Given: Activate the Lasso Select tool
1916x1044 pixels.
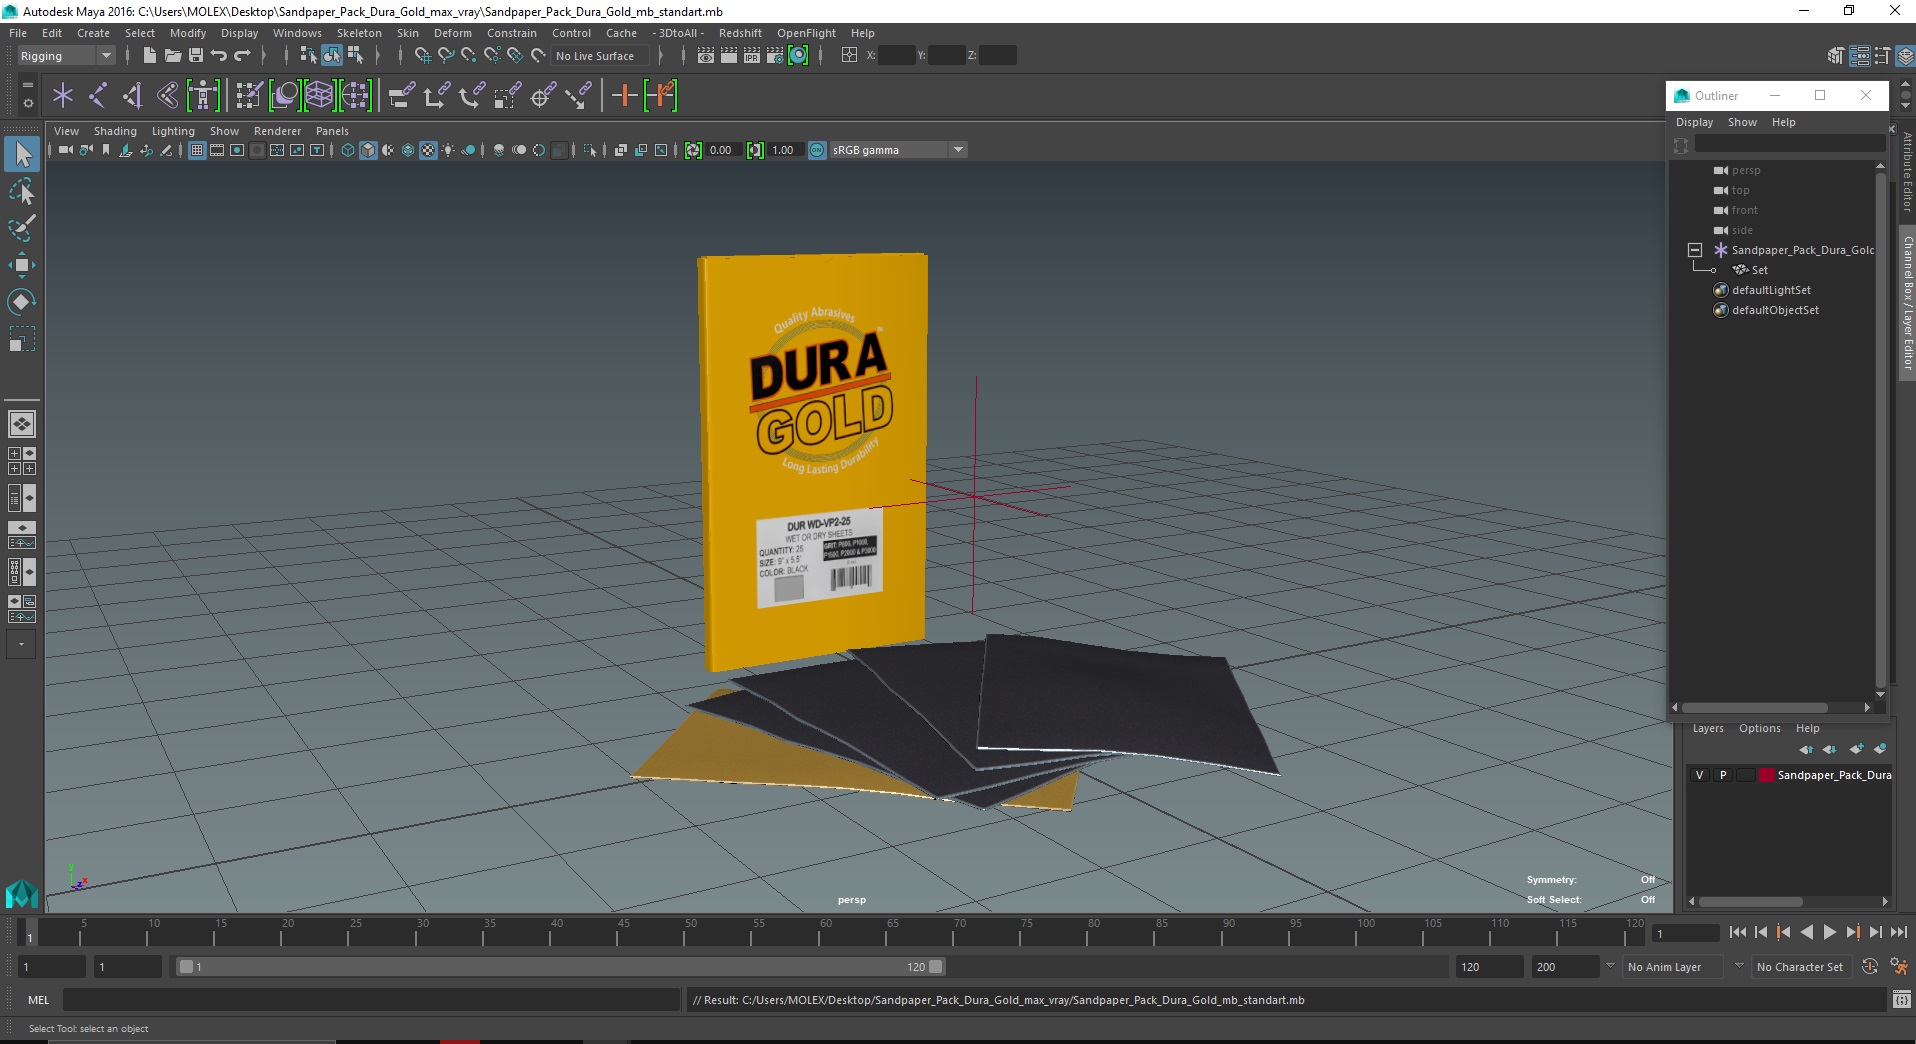Looking at the screenshot, I should click(x=22, y=191).
